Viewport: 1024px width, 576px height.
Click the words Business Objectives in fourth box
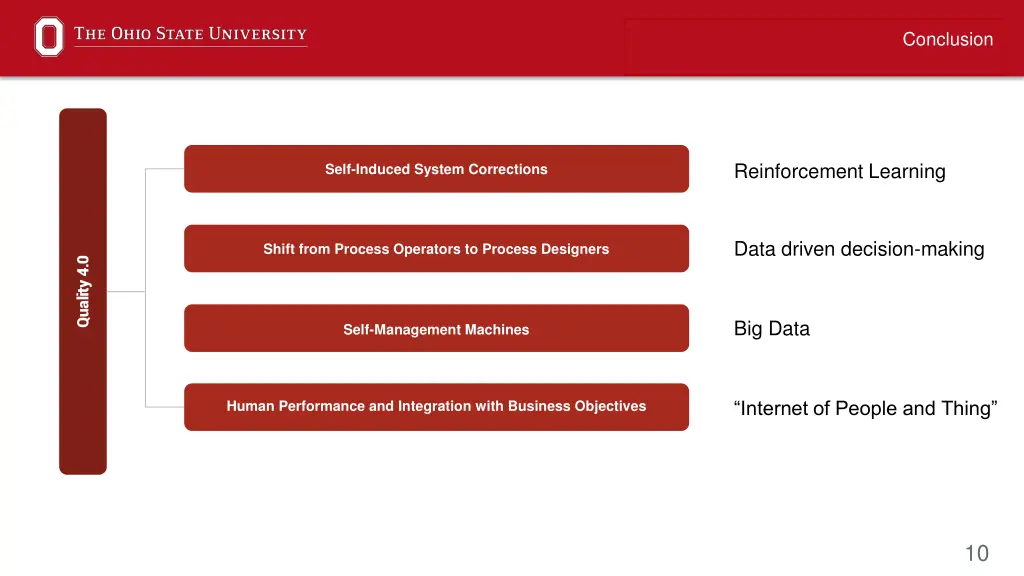click(577, 406)
